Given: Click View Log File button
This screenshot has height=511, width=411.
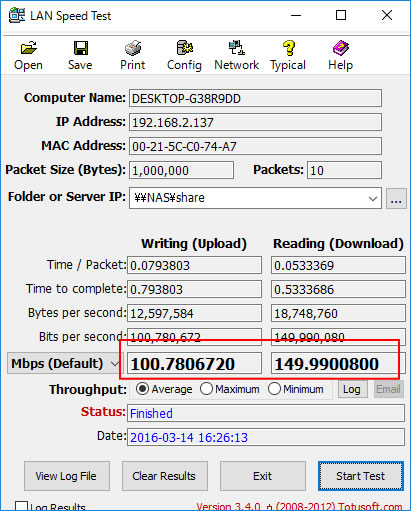Looking at the screenshot, I should [x=67, y=476].
